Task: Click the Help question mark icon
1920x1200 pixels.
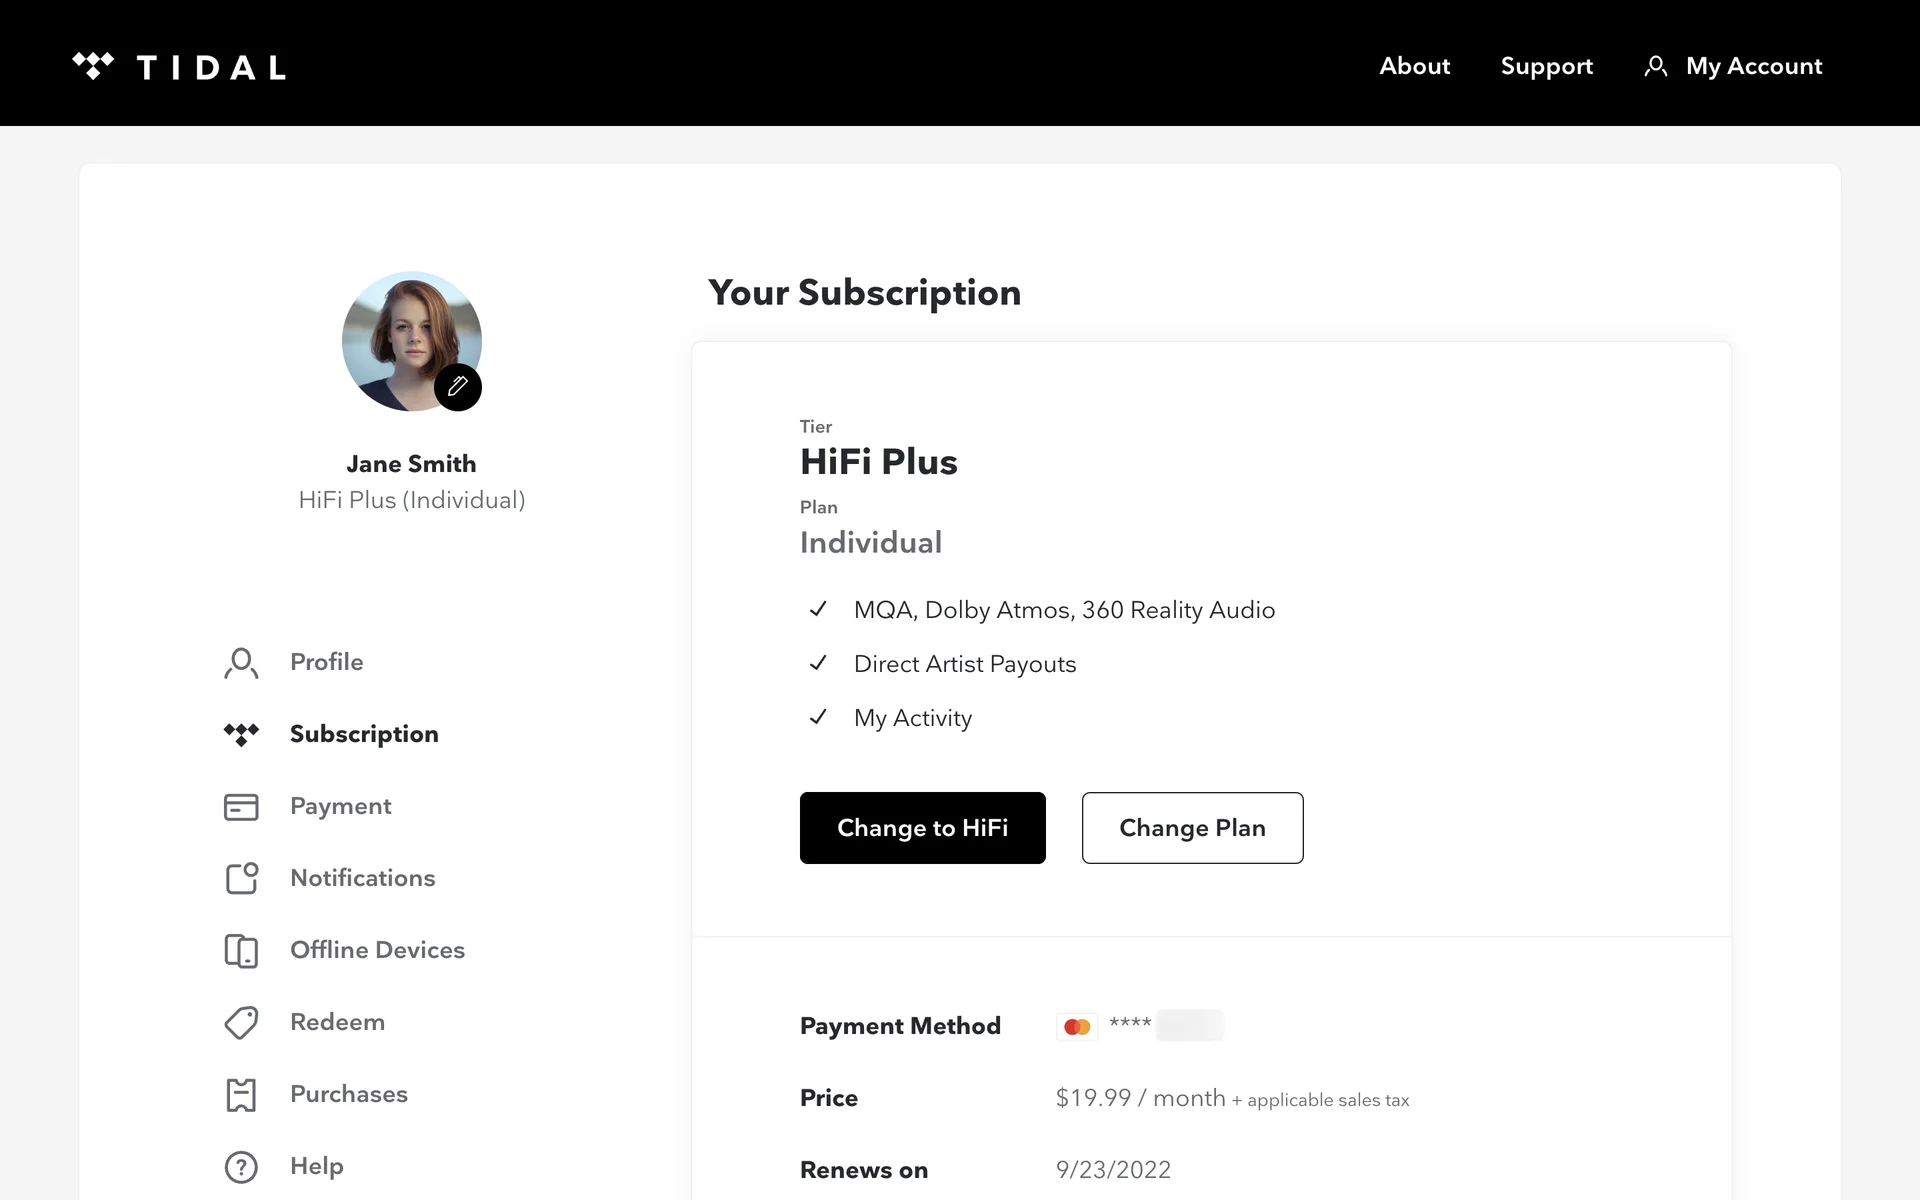Action: click(x=241, y=1167)
